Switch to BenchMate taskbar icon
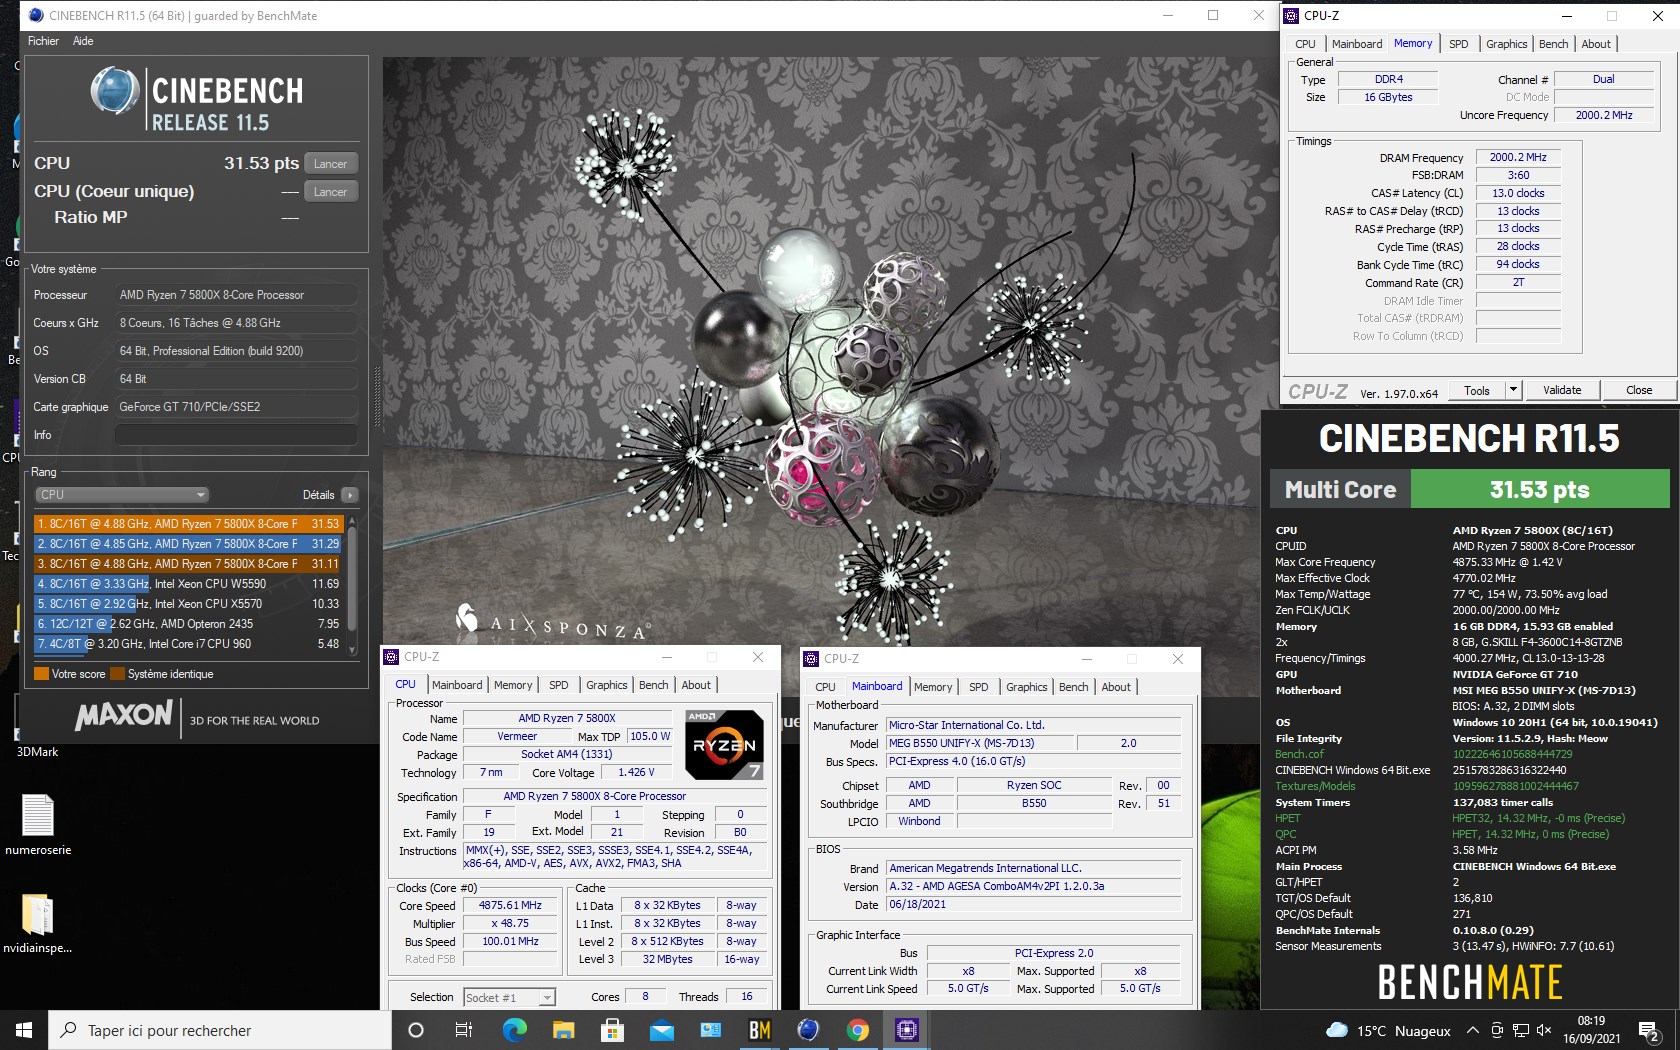1680x1050 pixels. pyautogui.click(x=760, y=1030)
